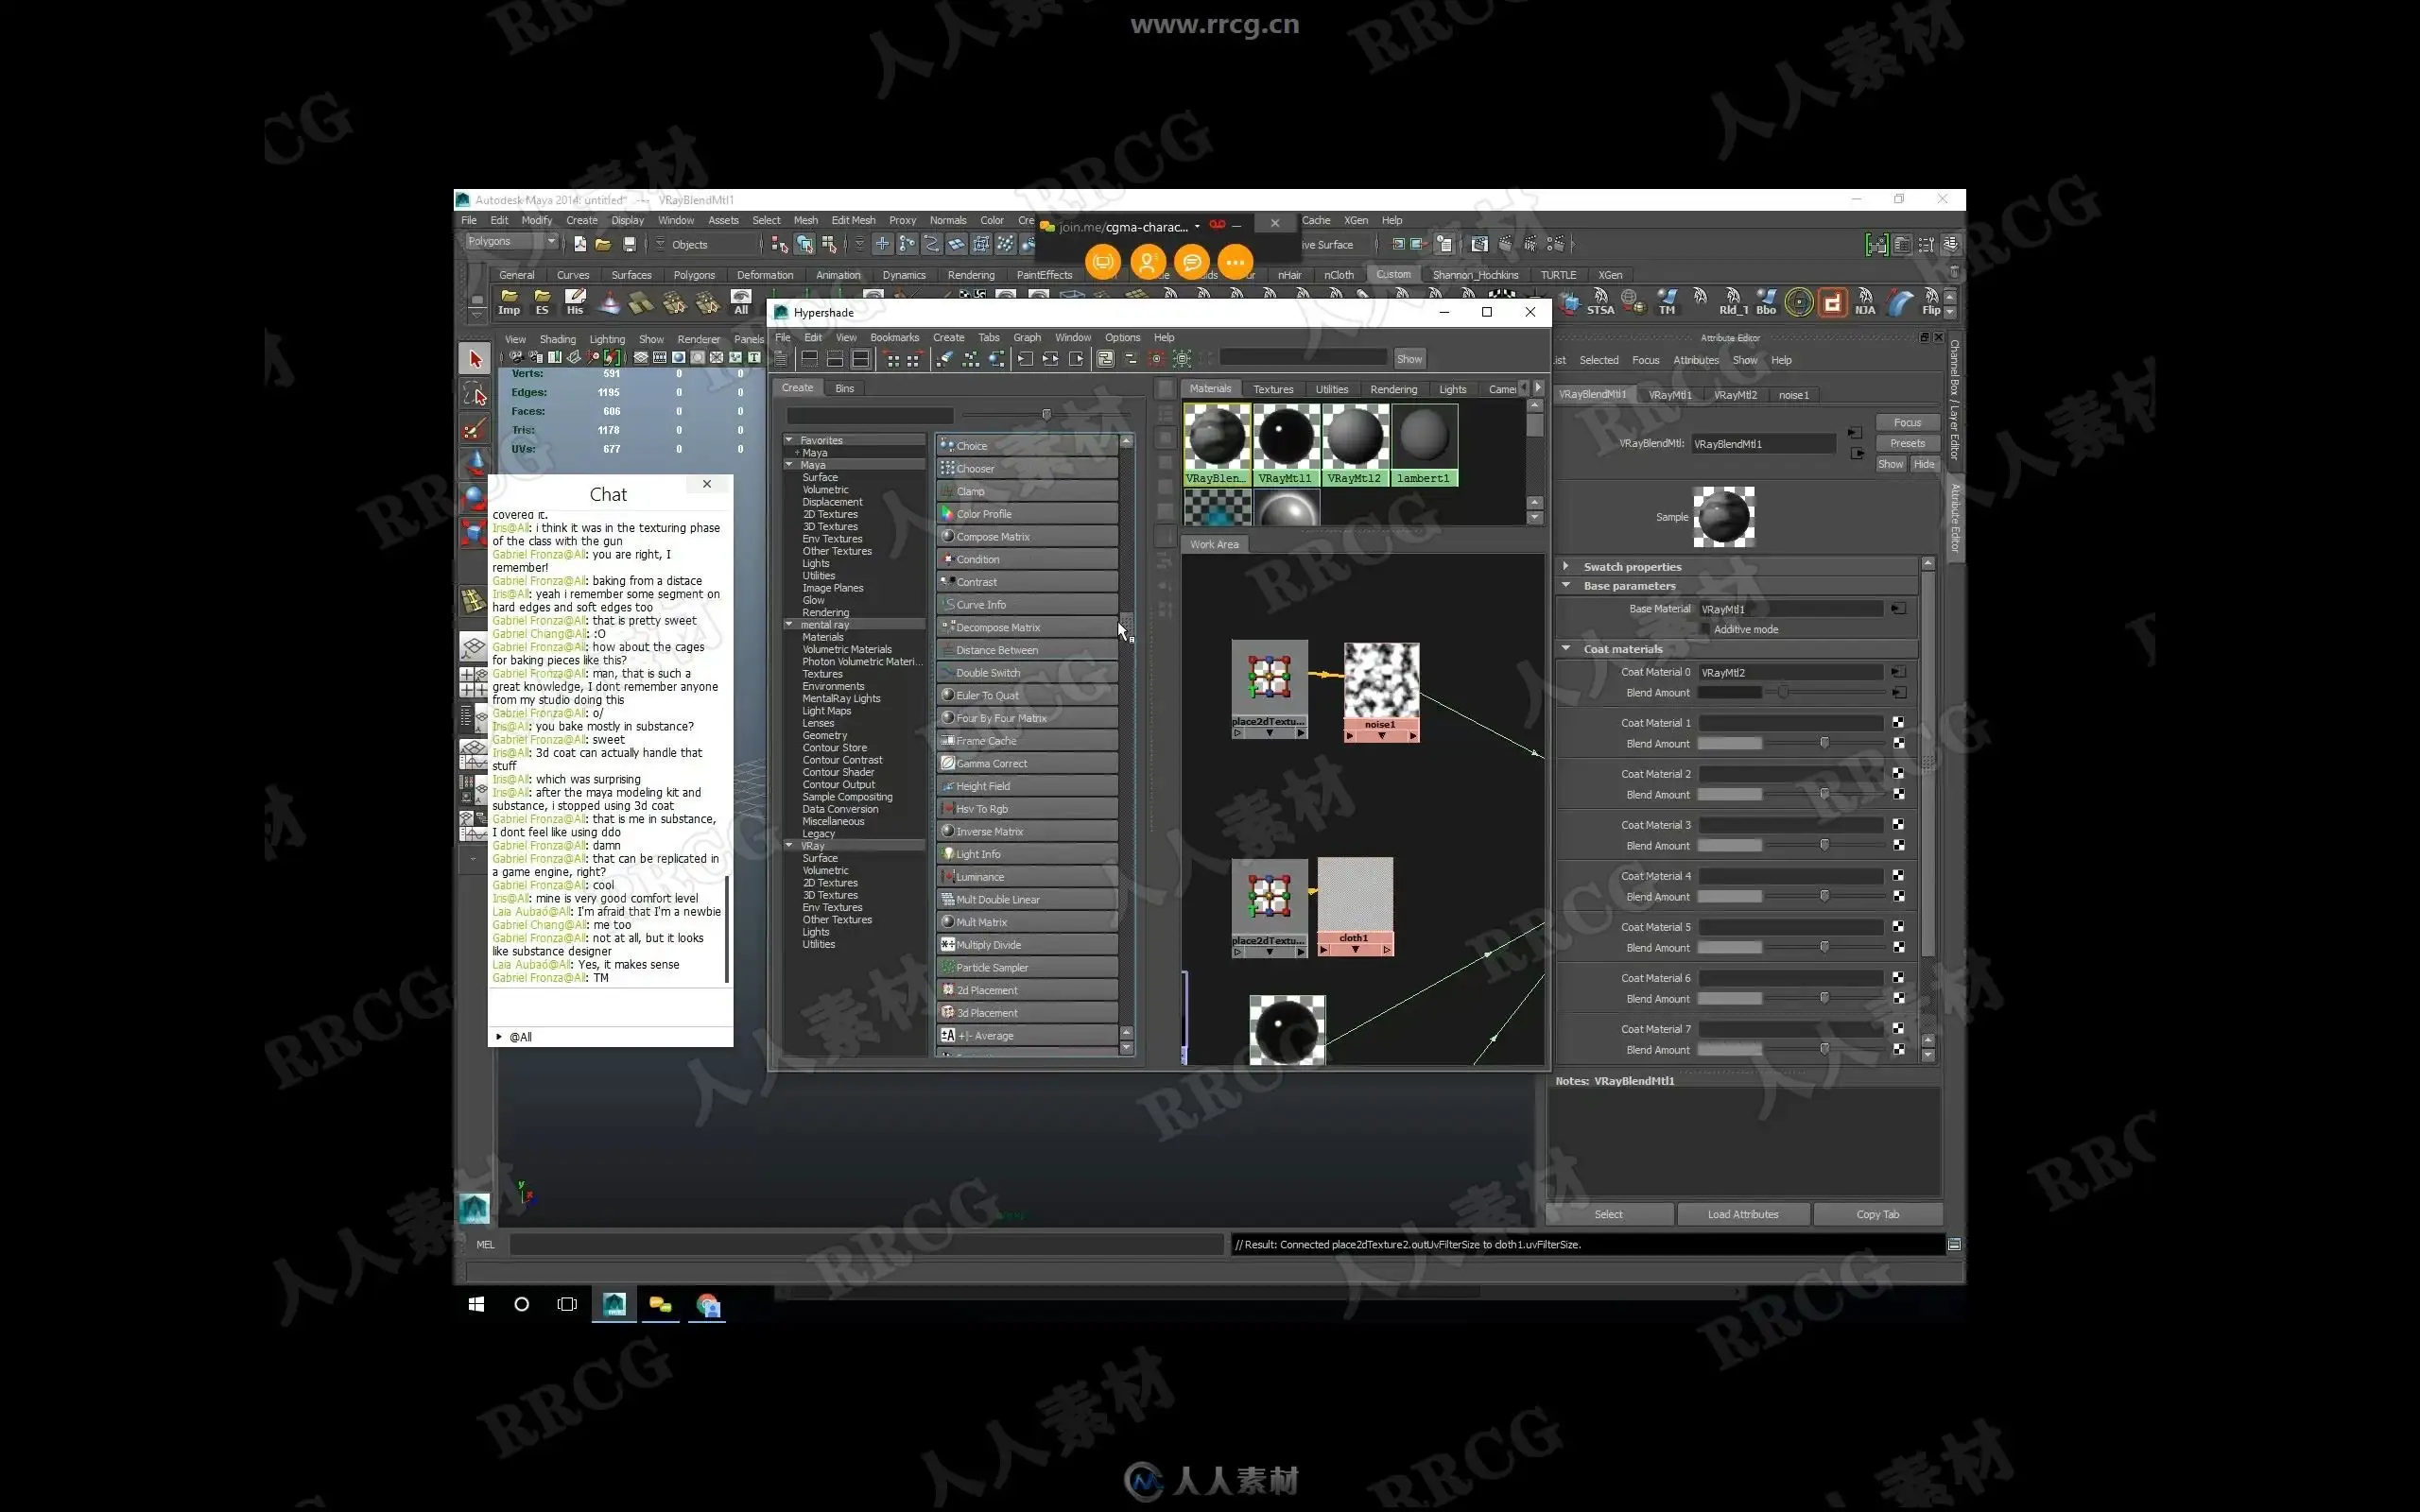Graph materials on selected objects in Hypershade

click(996, 359)
